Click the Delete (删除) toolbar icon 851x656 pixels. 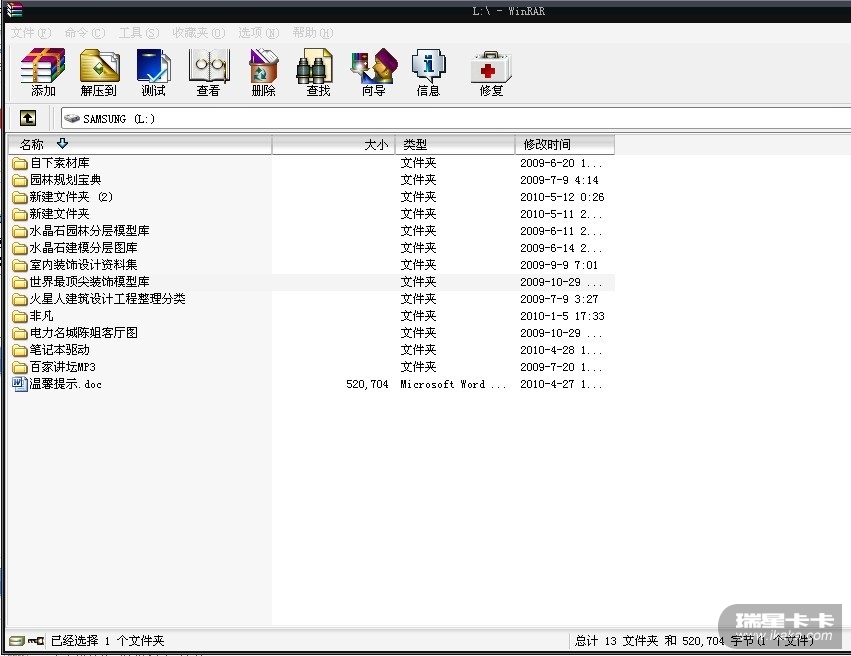264,72
